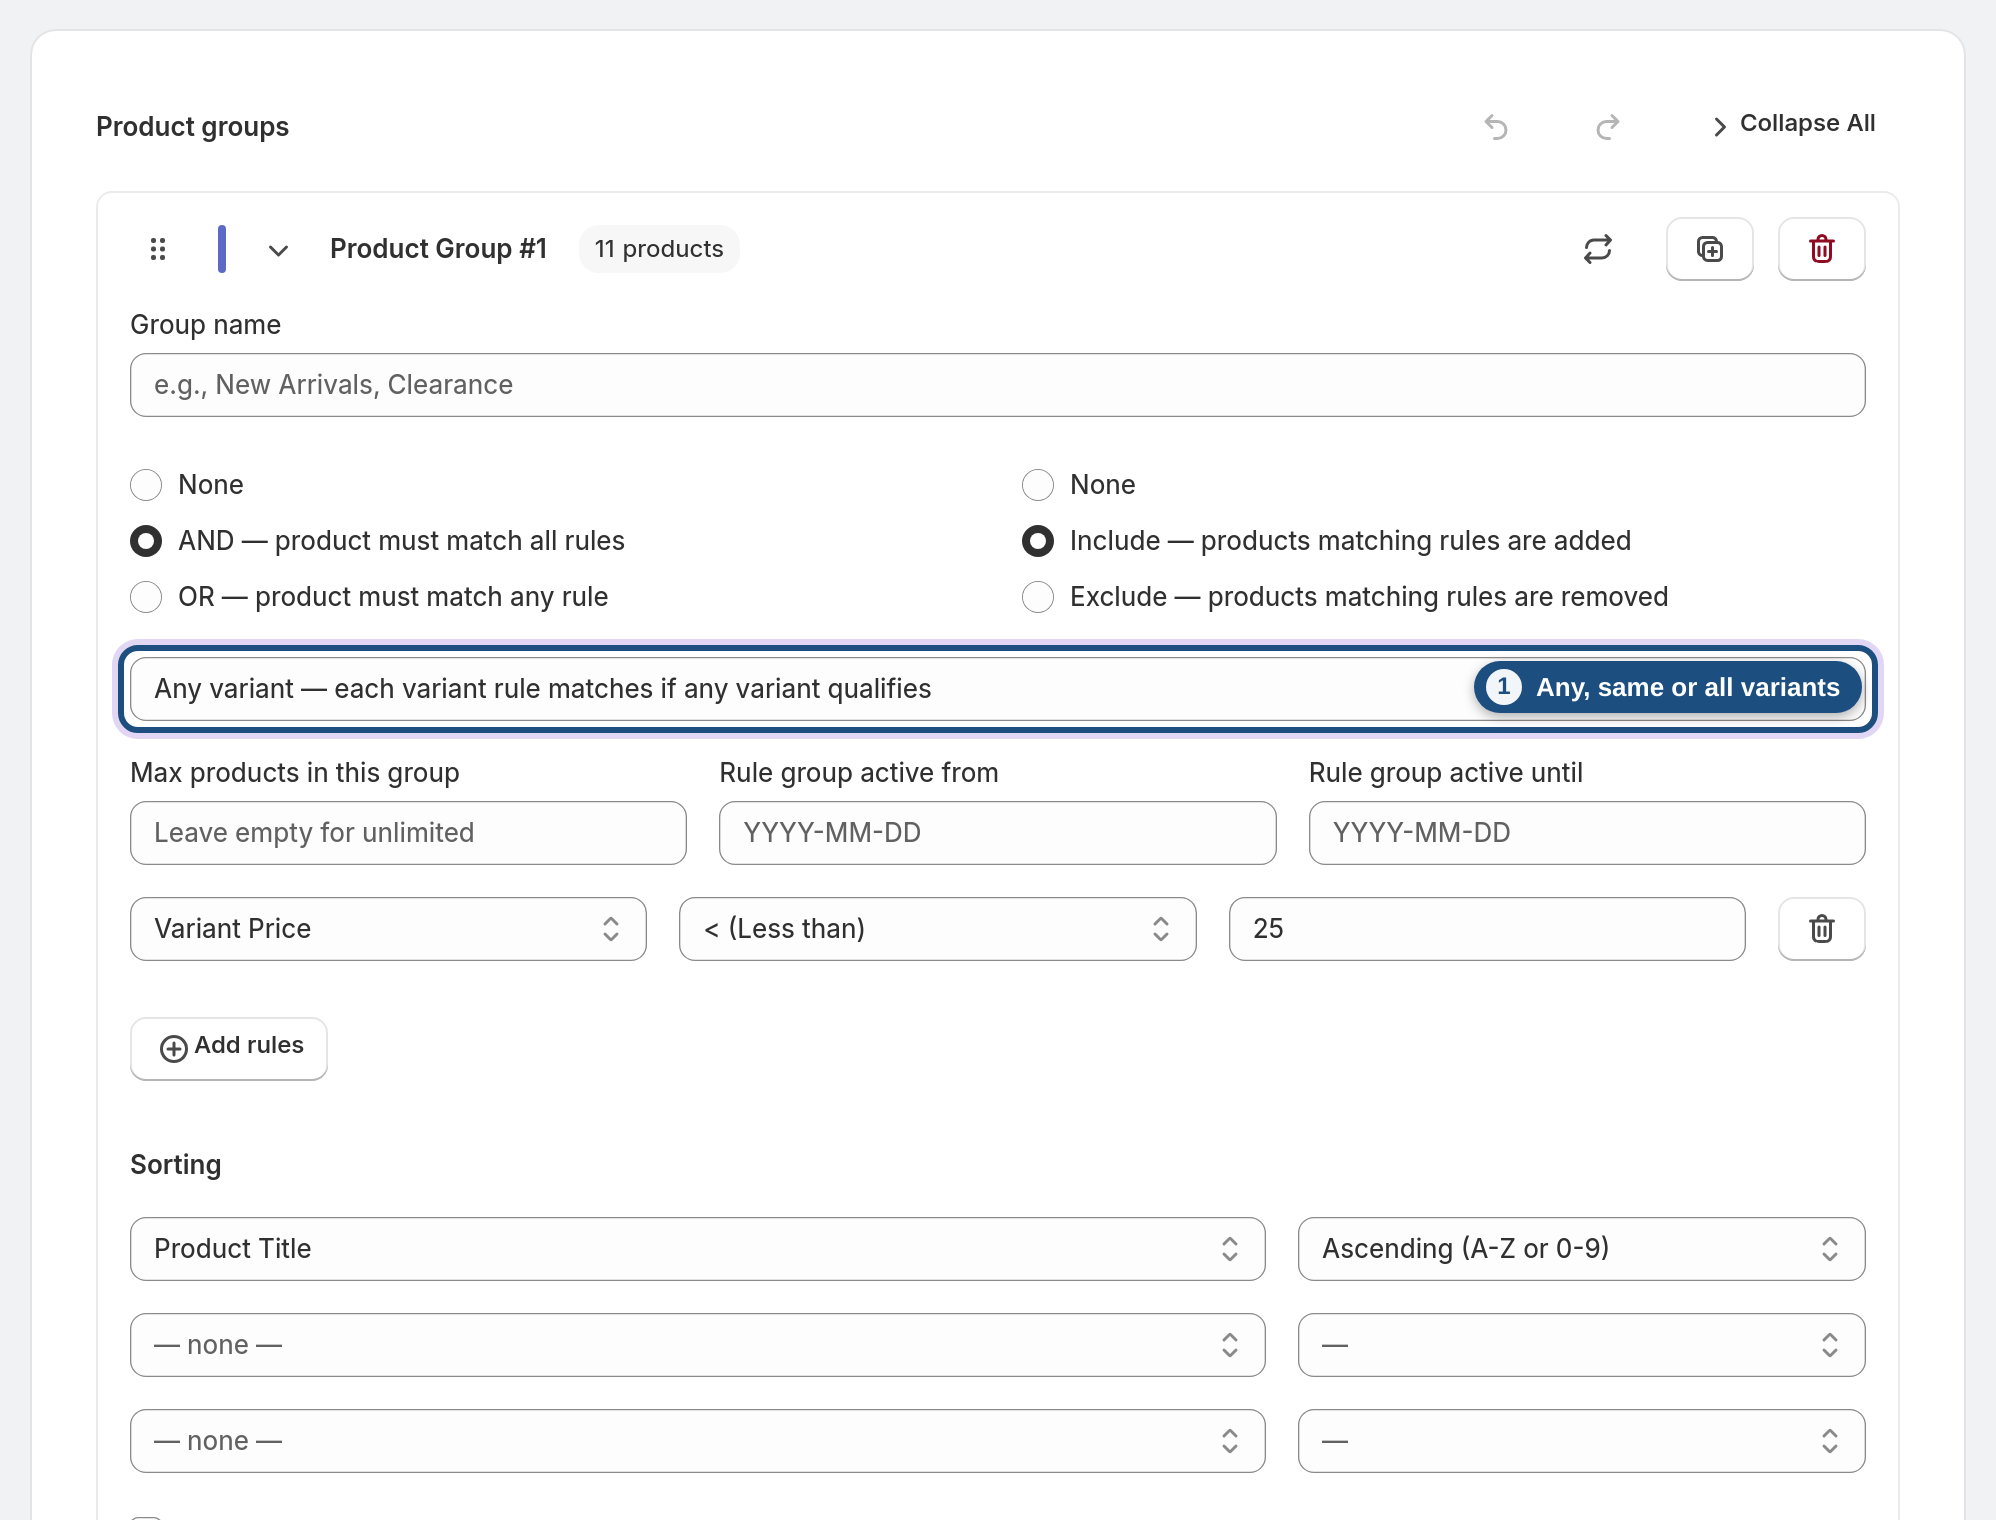
Task: Open the Ascending sort direction dropdown
Action: pos(1582,1249)
